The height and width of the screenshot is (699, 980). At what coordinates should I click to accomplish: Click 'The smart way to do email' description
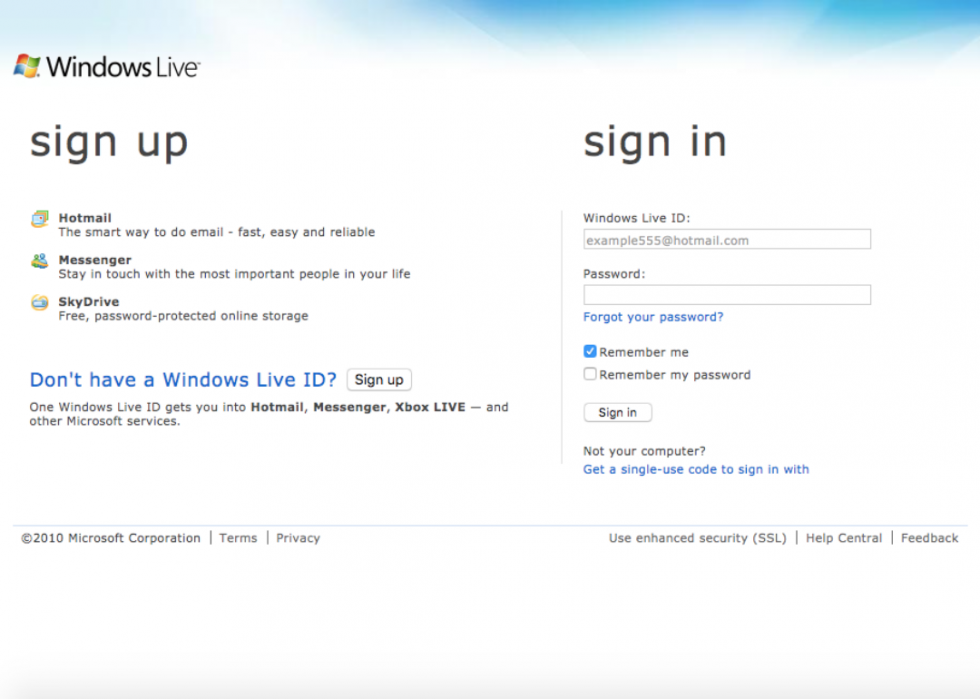coord(217,232)
